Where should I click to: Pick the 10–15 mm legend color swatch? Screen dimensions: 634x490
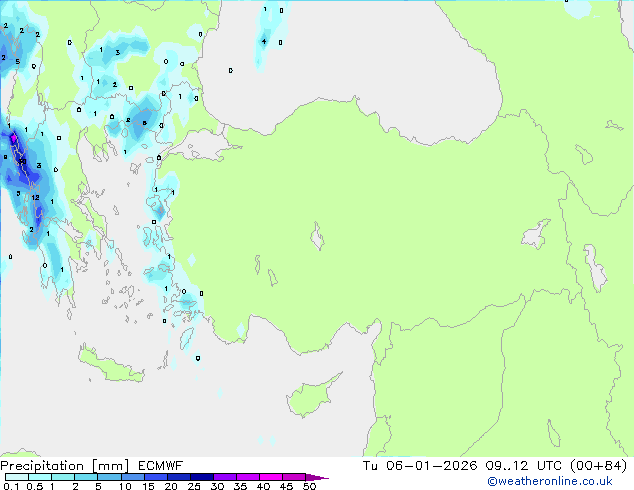(x=132, y=477)
